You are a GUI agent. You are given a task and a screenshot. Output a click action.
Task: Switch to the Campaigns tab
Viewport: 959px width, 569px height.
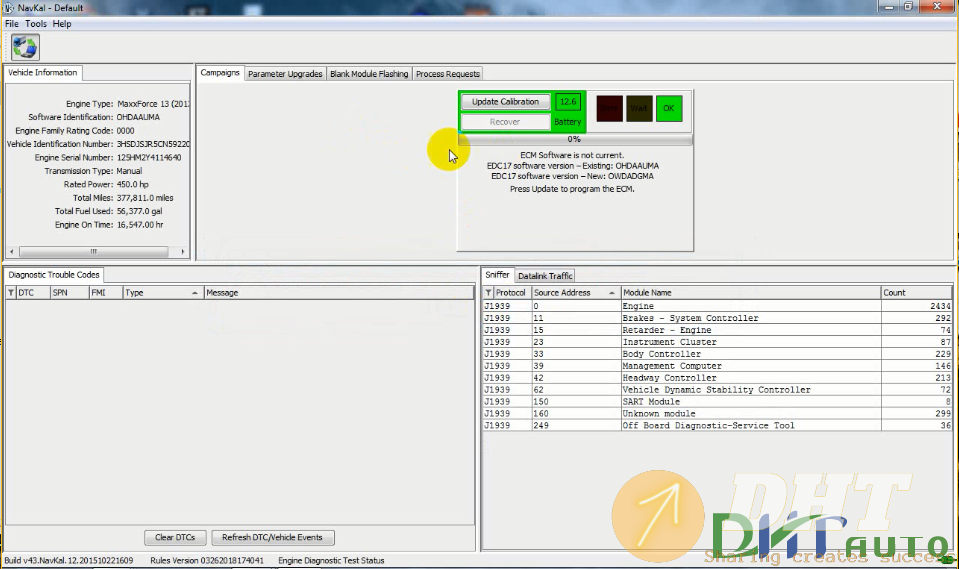[220, 73]
